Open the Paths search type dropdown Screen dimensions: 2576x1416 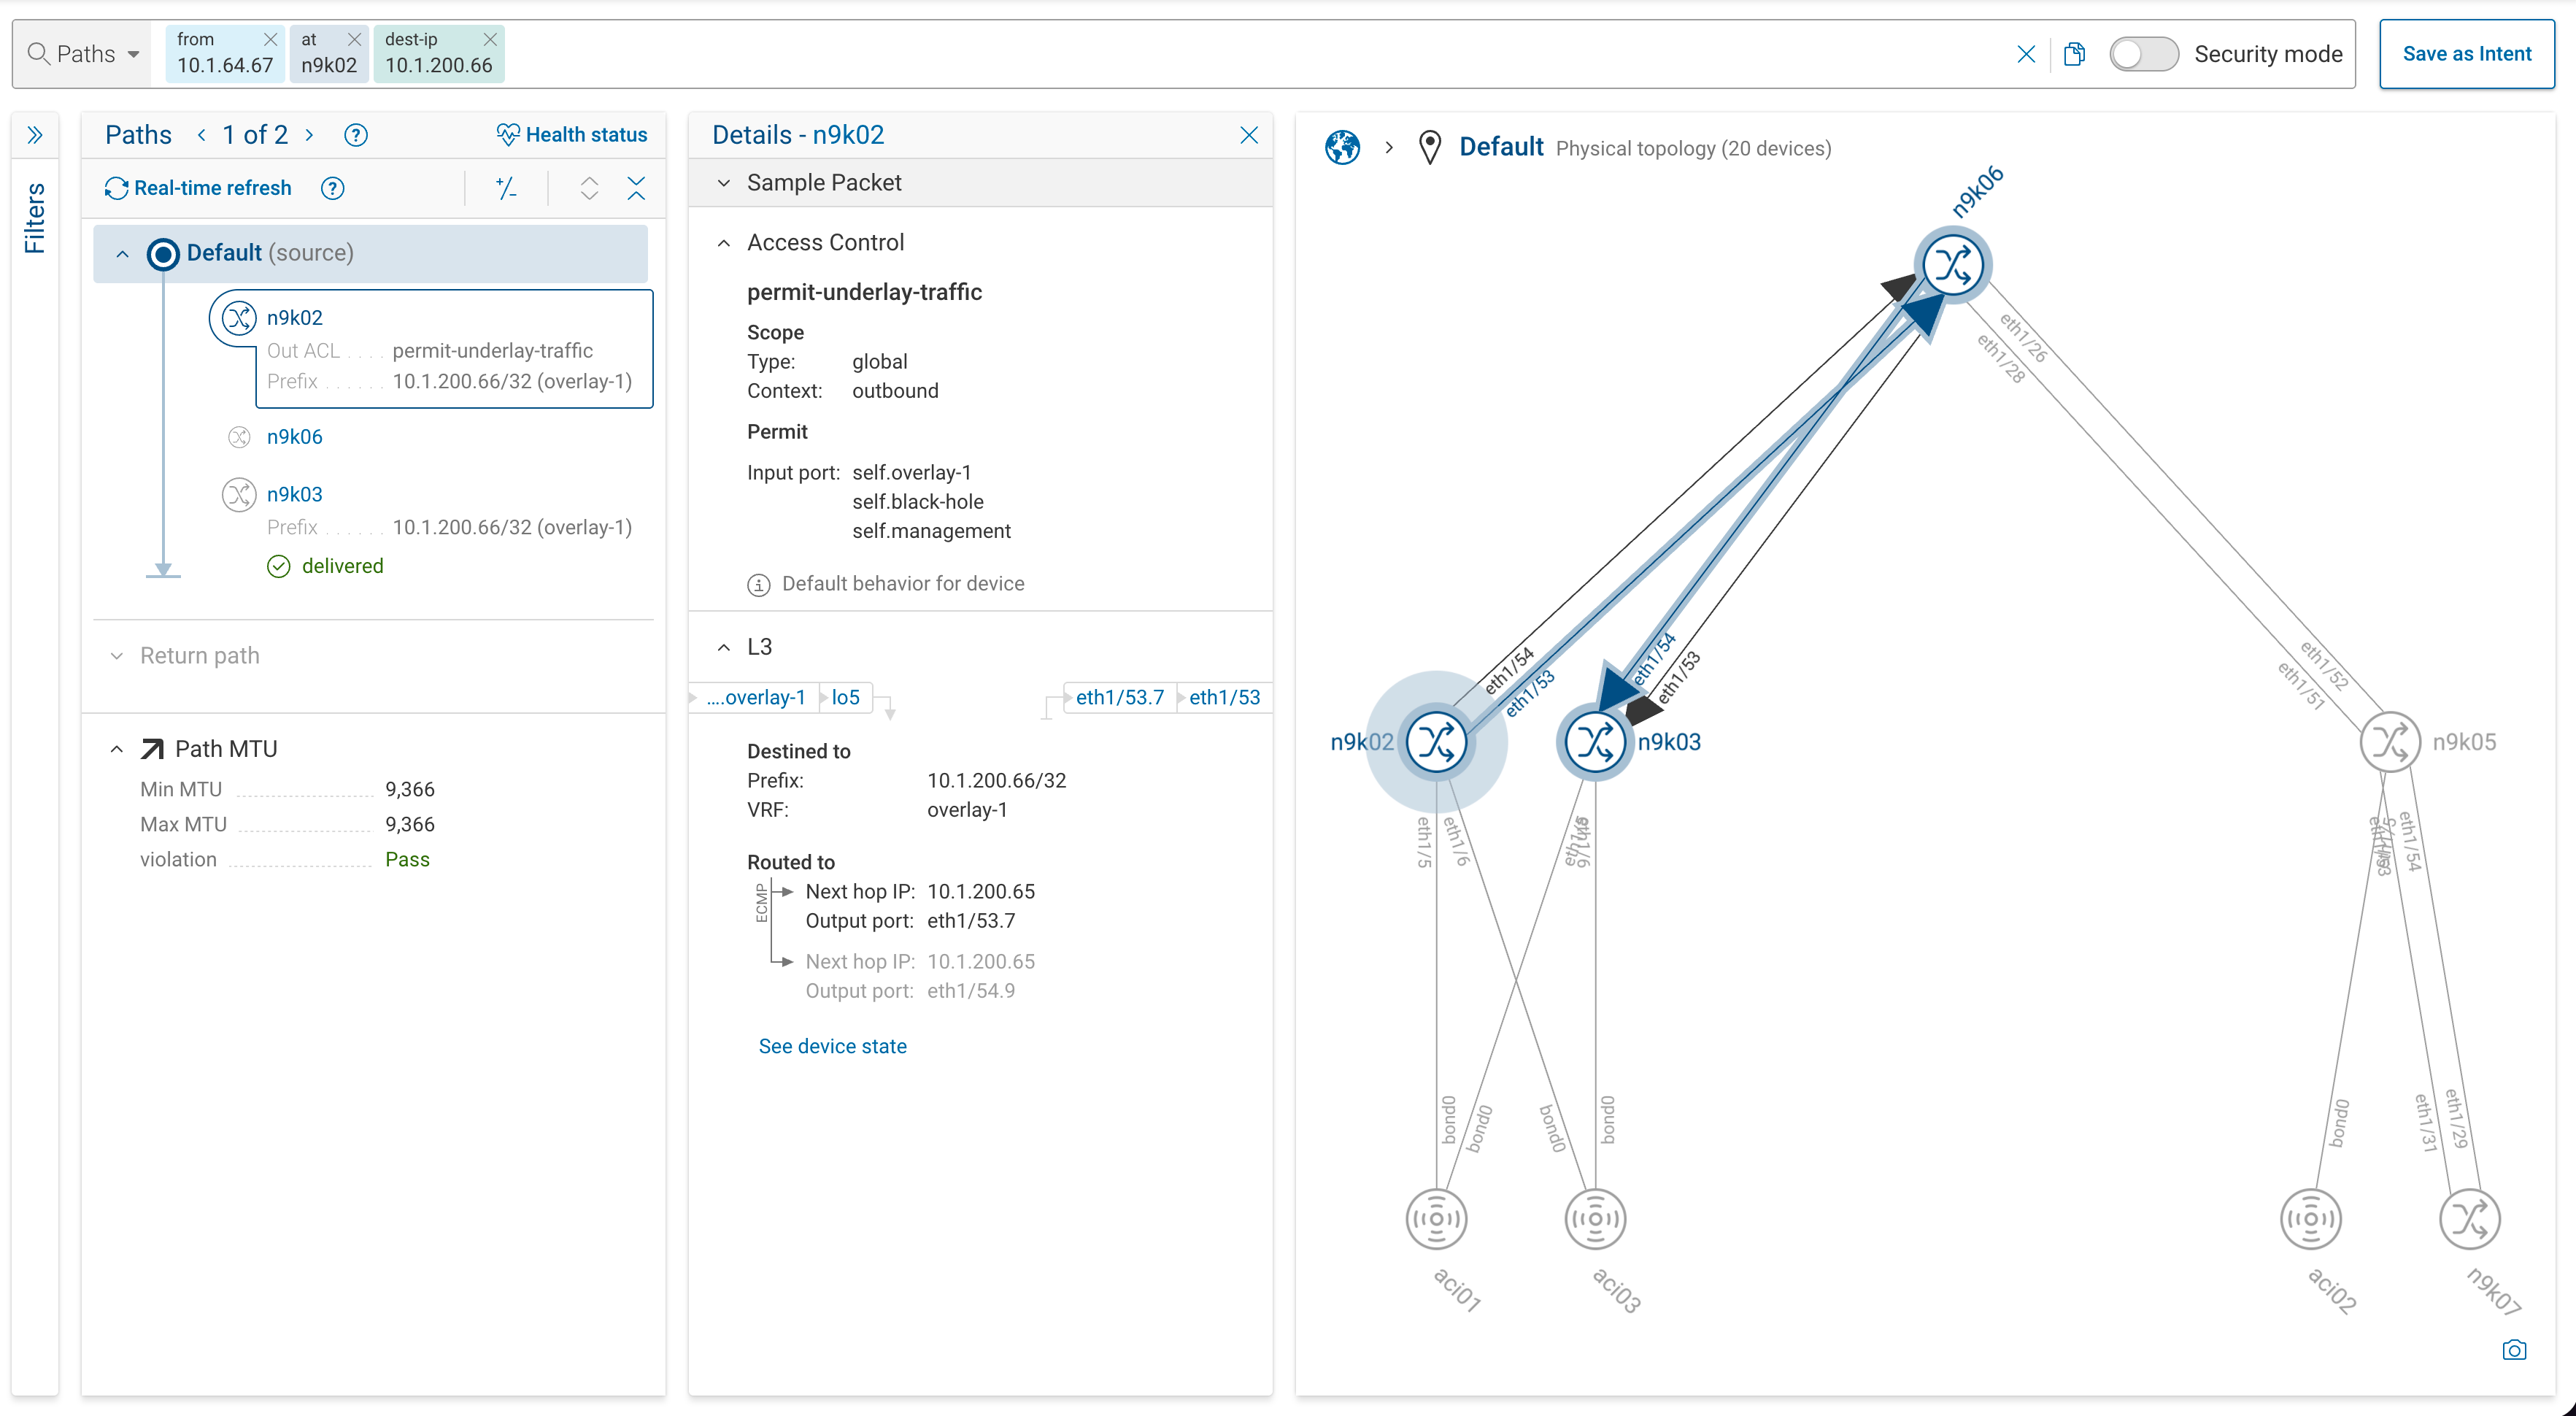[x=85, y=54]
